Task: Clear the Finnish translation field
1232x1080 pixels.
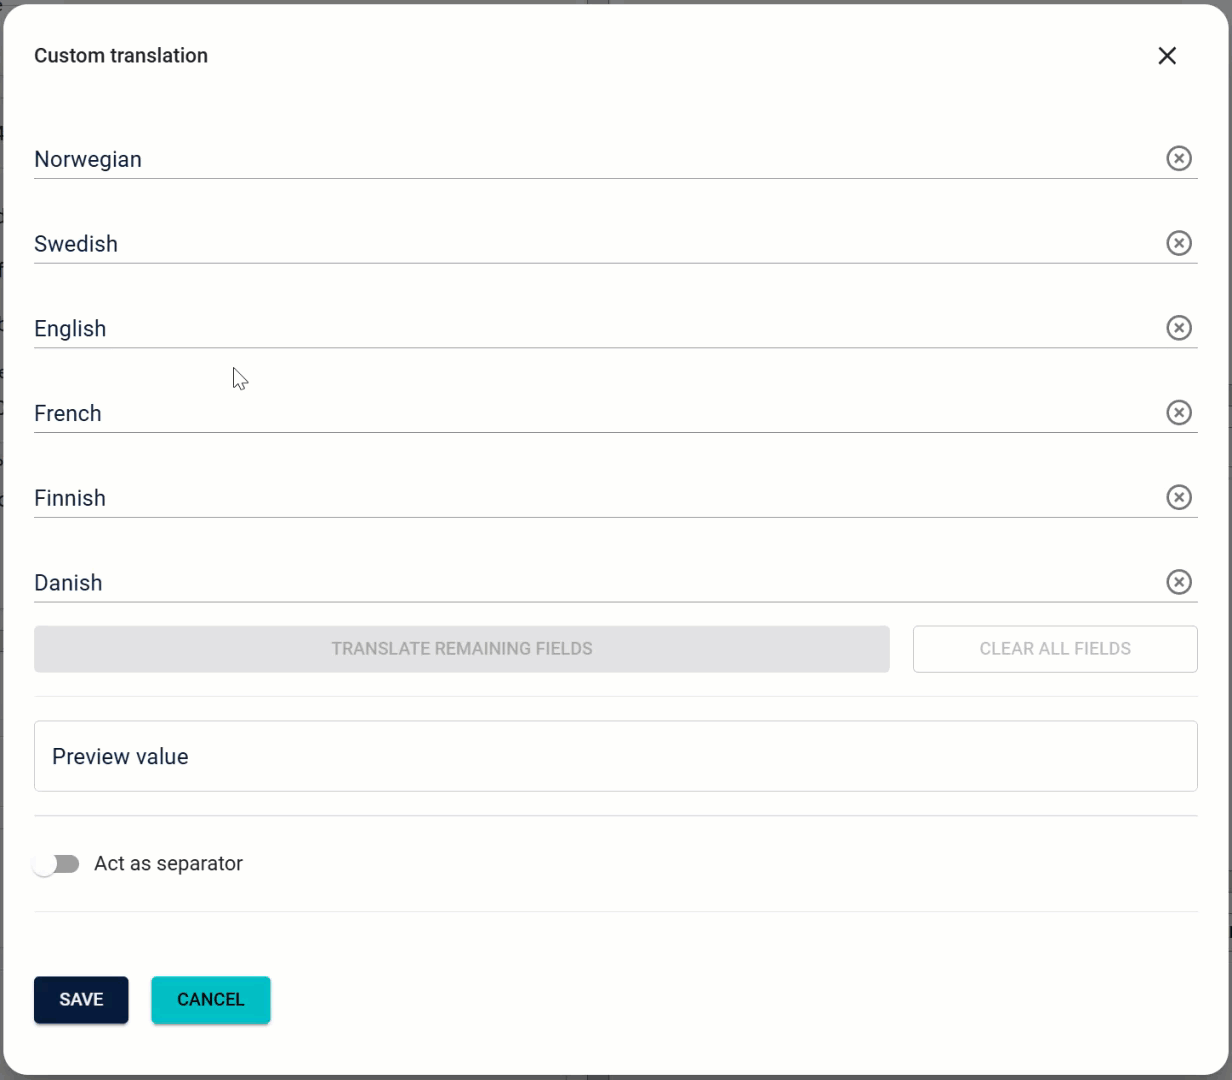Action: click(1179, 497)
